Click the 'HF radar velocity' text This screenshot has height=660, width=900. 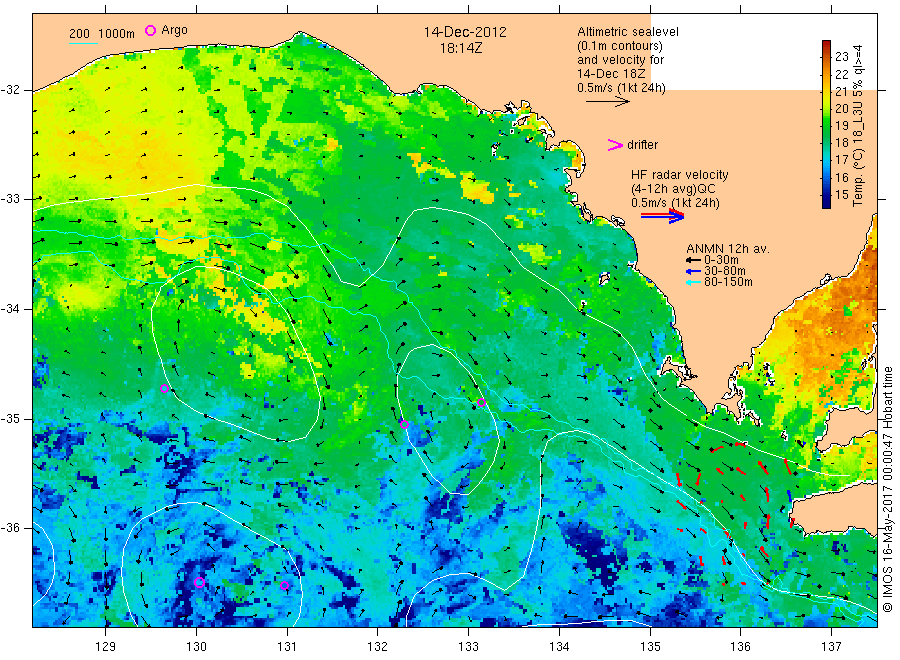point(680,174)
